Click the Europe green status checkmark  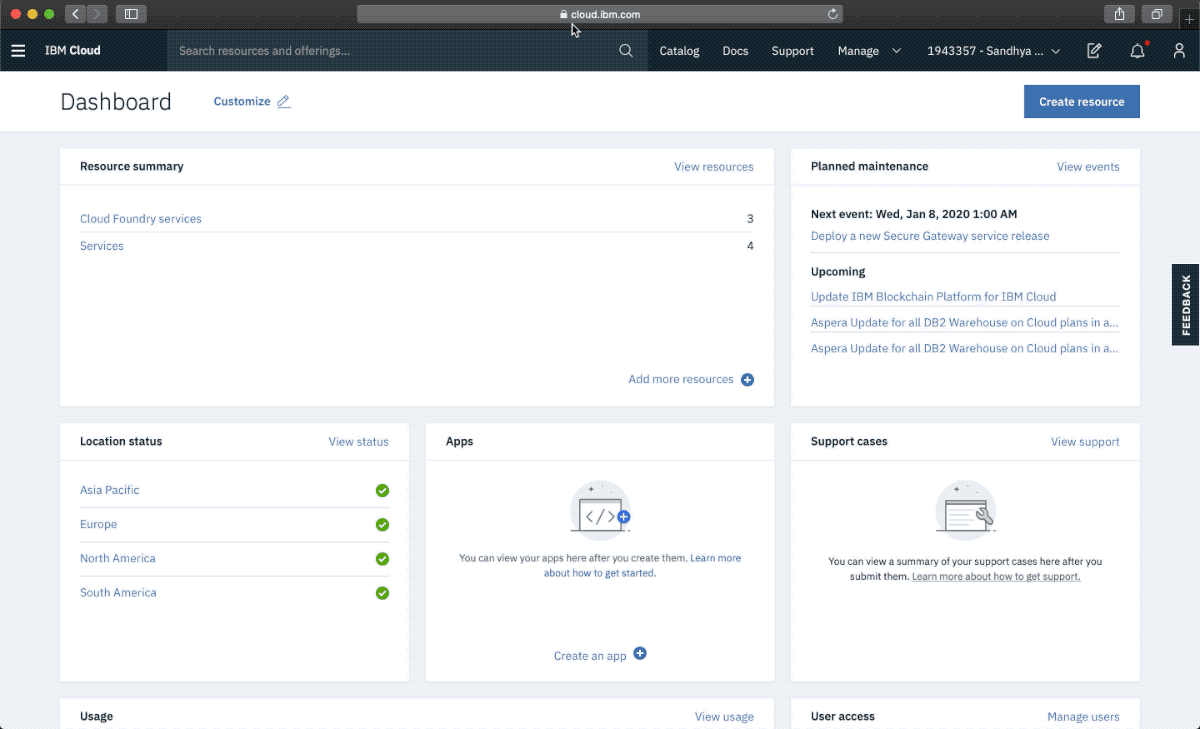point(382,524)
